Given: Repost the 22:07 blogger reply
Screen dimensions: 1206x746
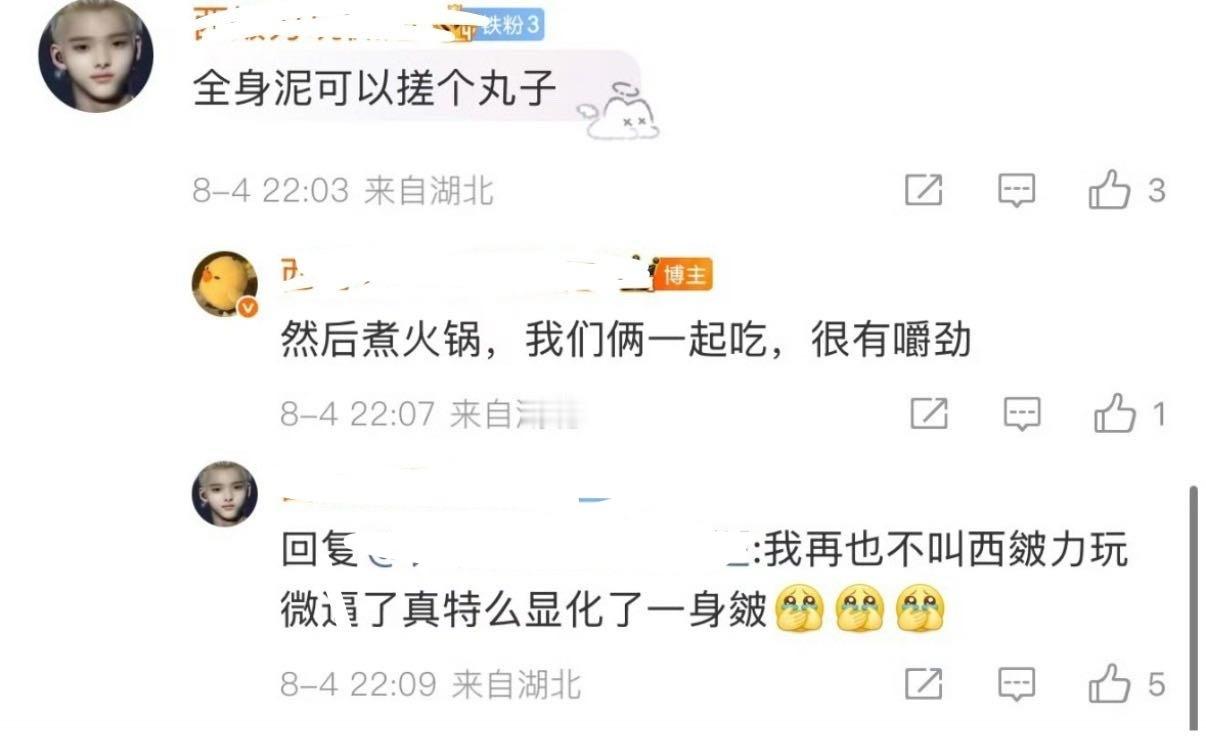Looking at the screenshot, I should pos(929,413).
